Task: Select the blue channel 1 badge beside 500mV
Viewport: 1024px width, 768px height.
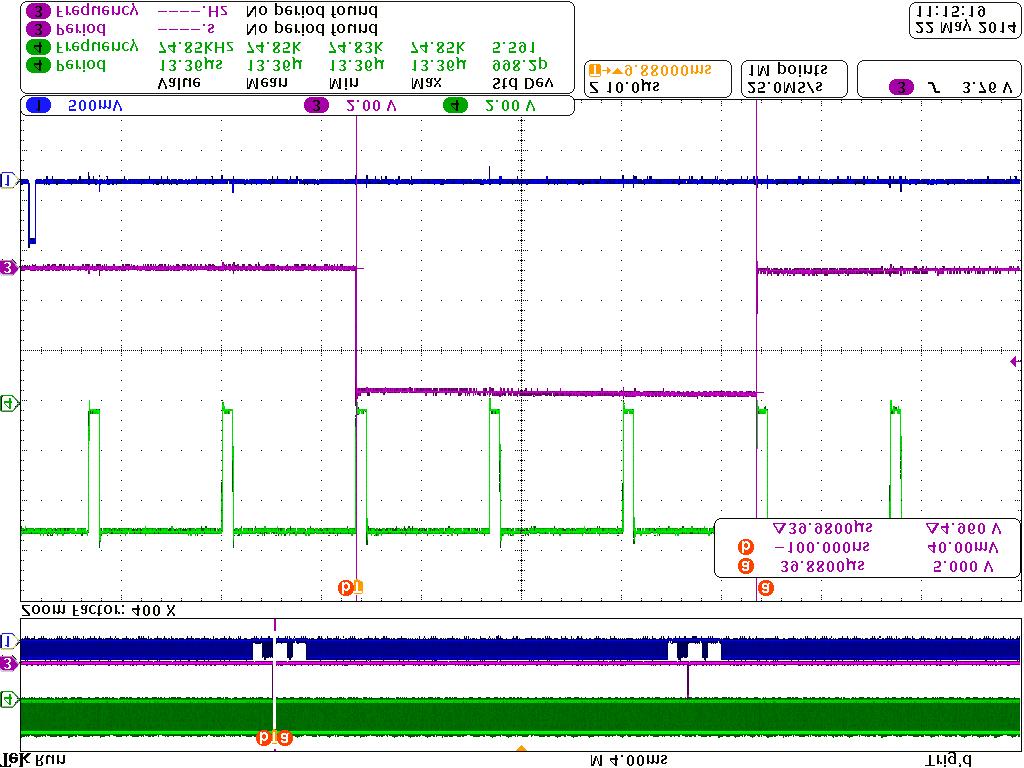Action: pyautogui.click(x=39, y=105)
